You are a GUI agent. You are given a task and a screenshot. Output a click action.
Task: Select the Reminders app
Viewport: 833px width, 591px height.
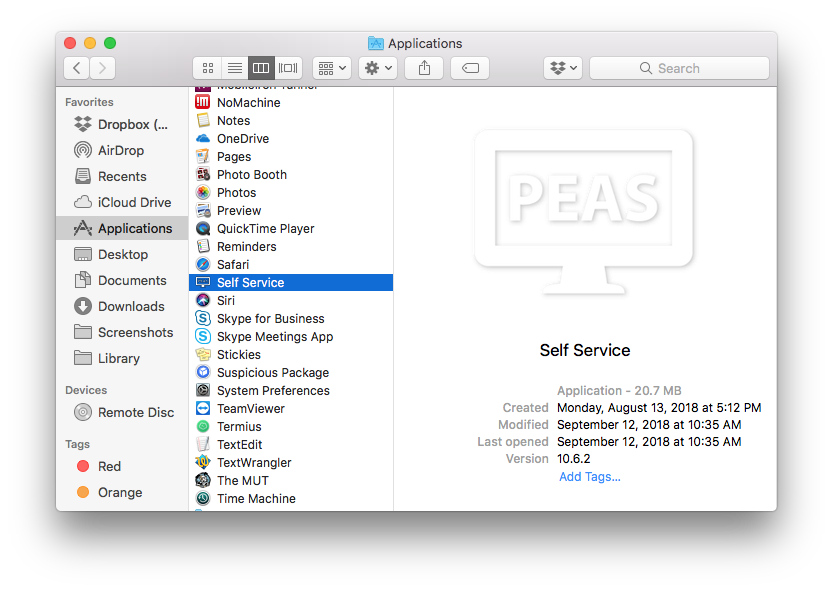click(291, 247)
